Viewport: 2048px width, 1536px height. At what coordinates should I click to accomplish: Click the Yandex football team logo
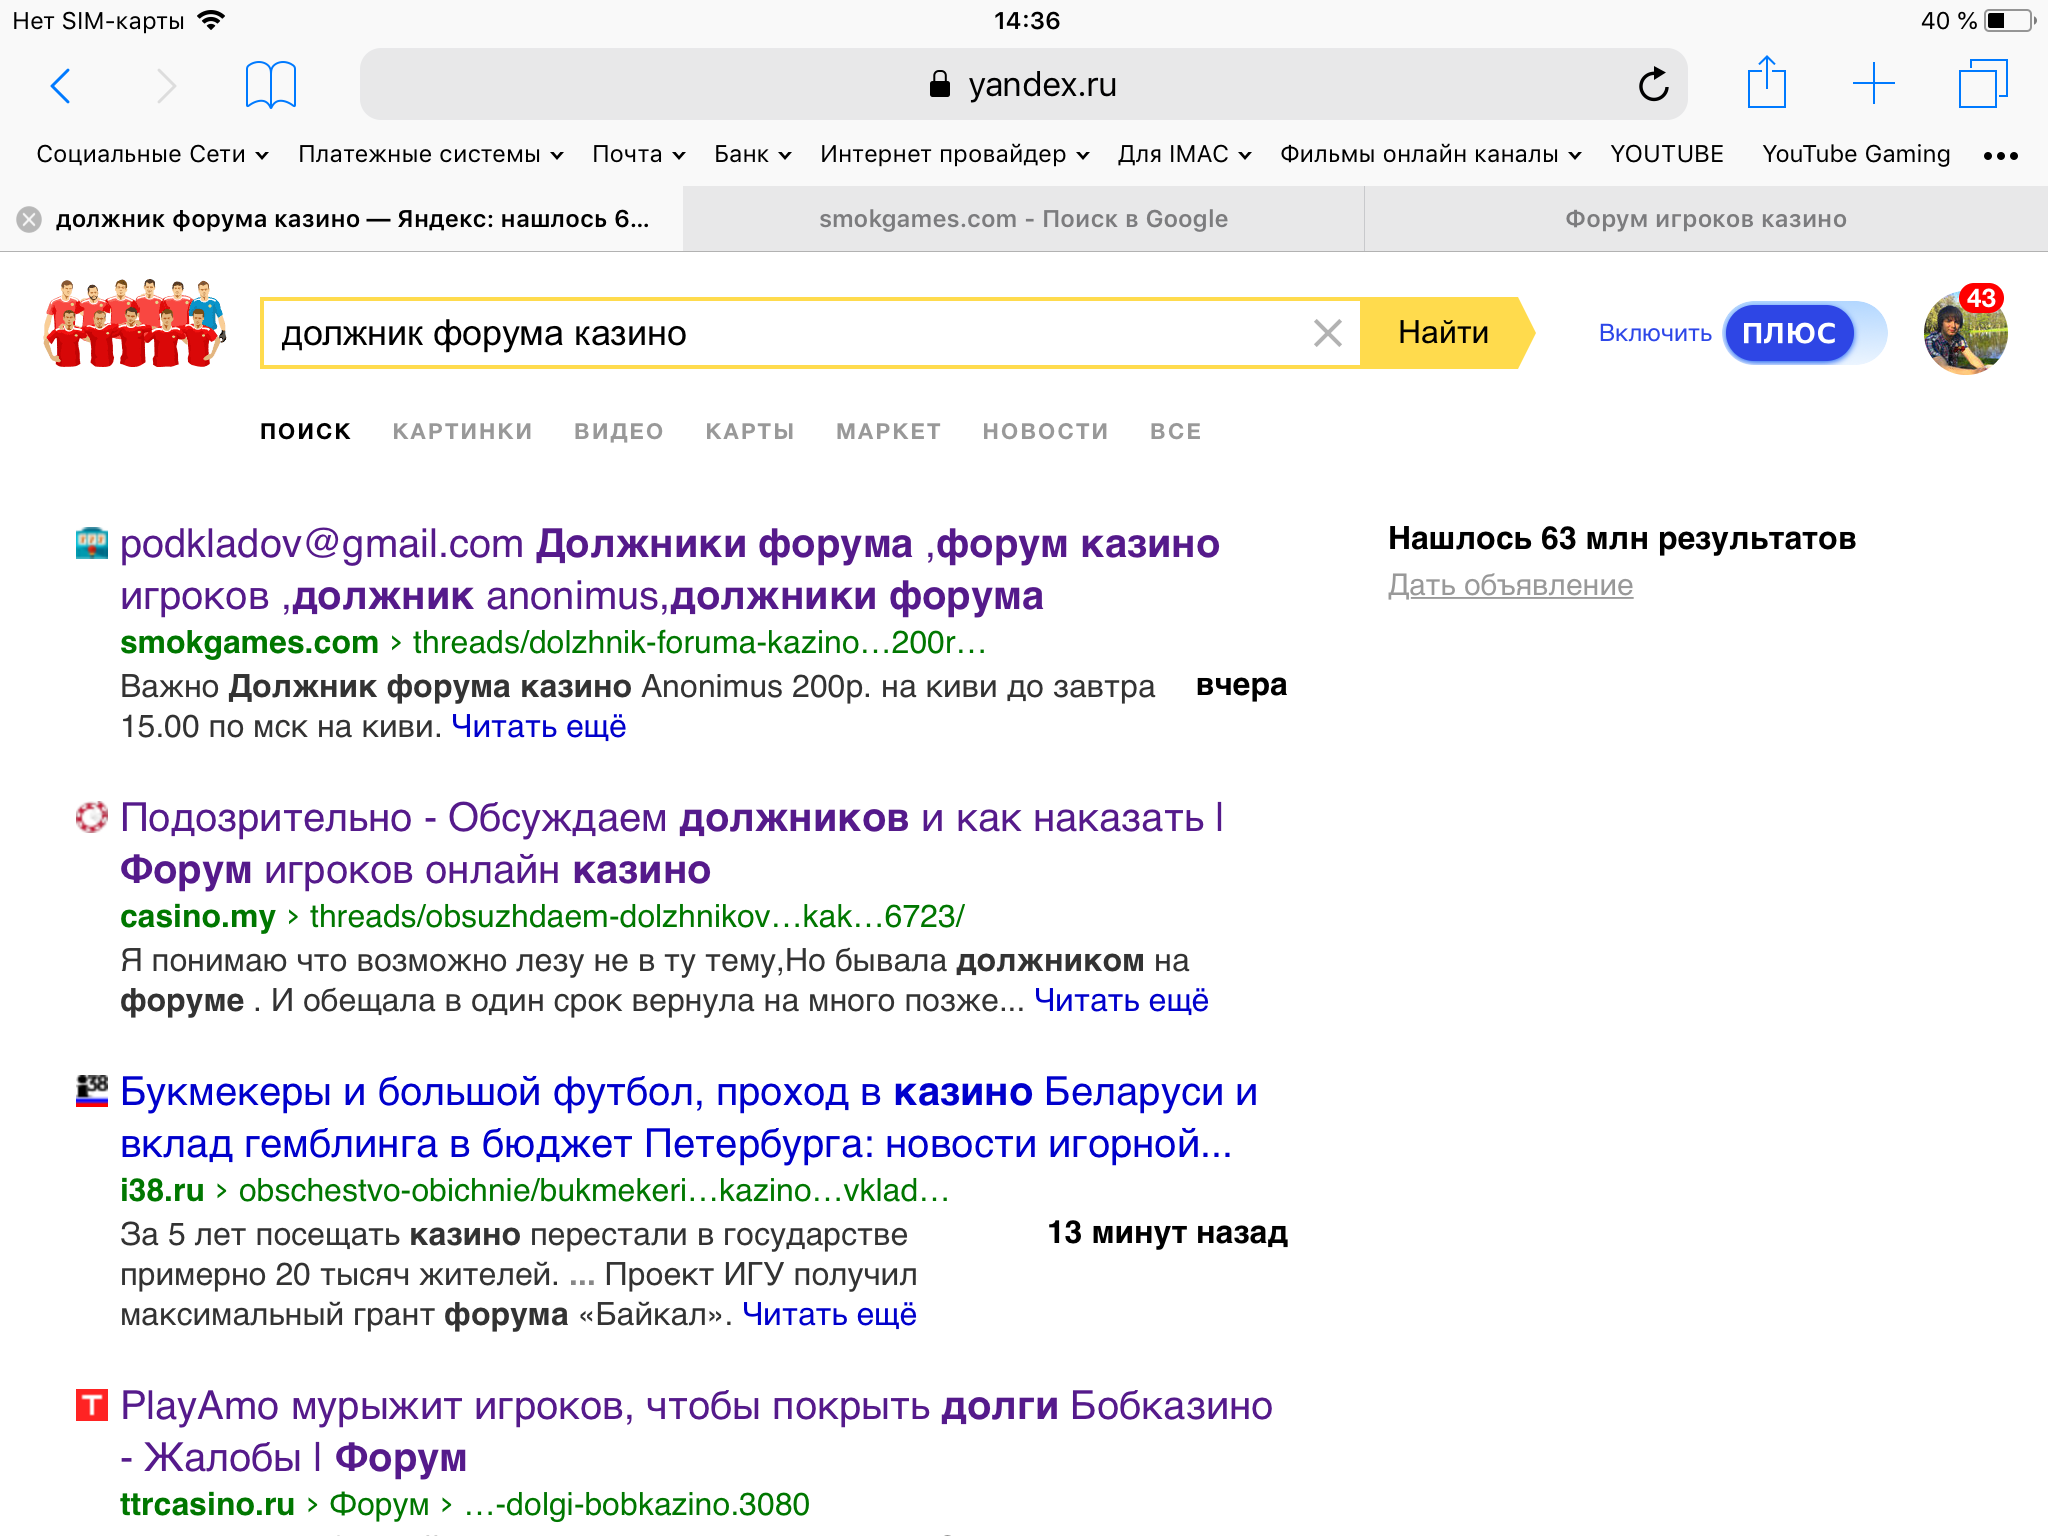[135, 323]
